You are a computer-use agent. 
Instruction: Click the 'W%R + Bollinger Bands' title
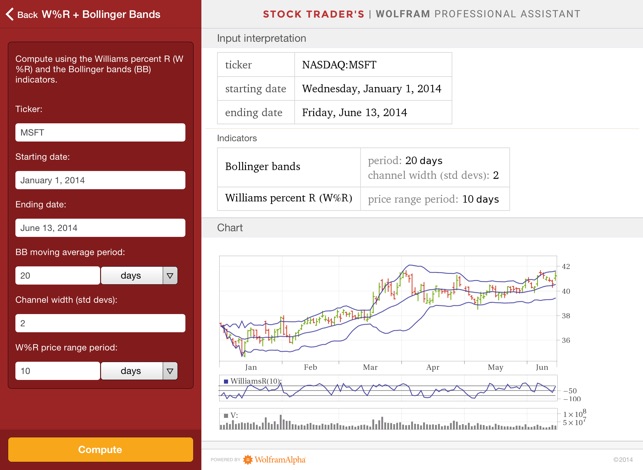tap(101, 14)
